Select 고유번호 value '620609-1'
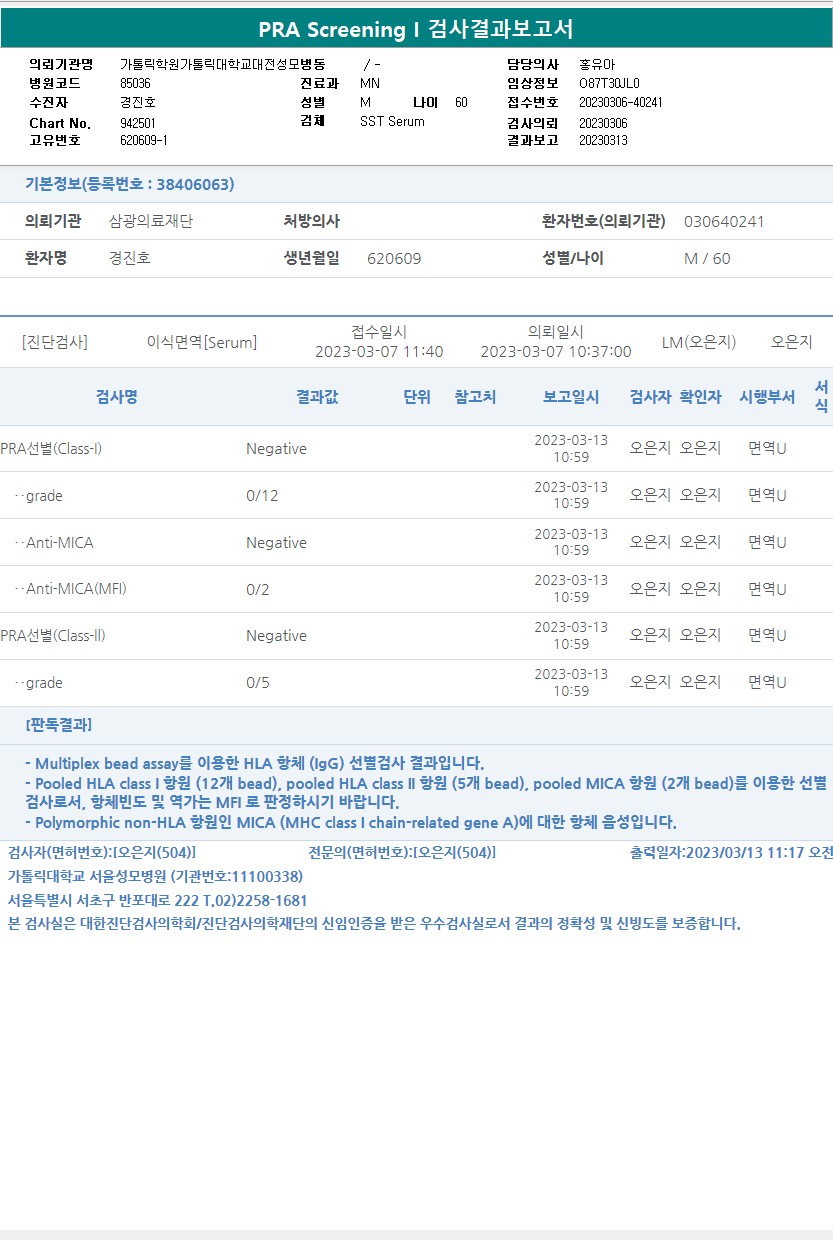This screenshot has width=833, height=1240. coord(144,140)
